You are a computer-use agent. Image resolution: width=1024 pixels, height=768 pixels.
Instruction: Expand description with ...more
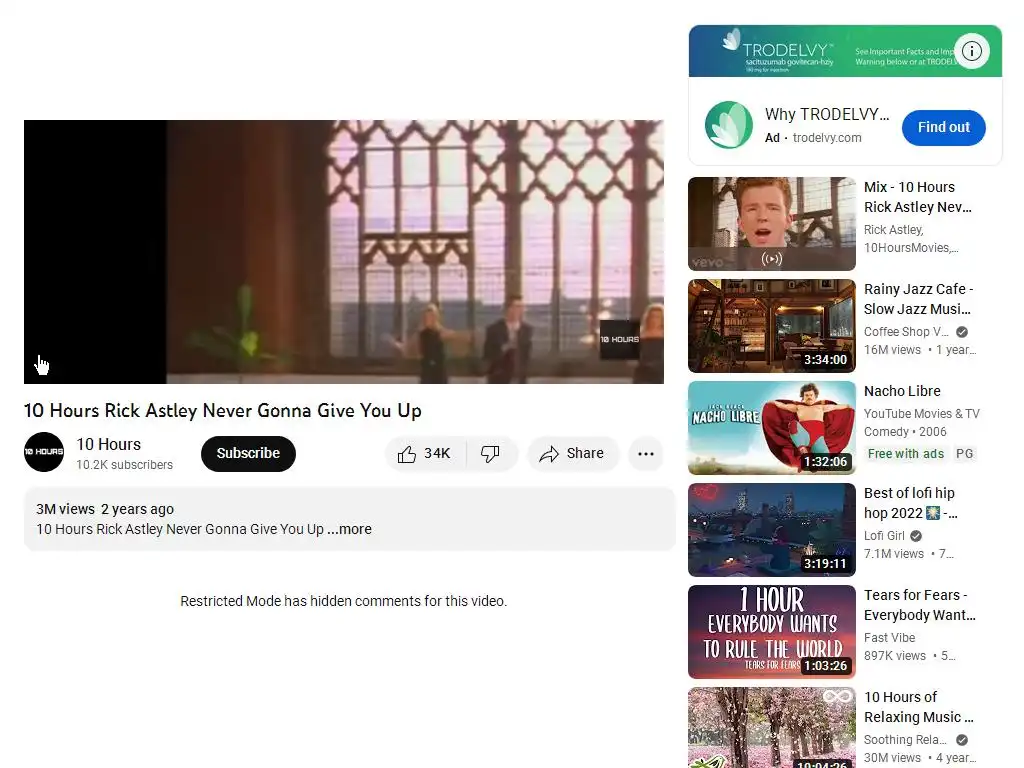(x=349, y=529)
